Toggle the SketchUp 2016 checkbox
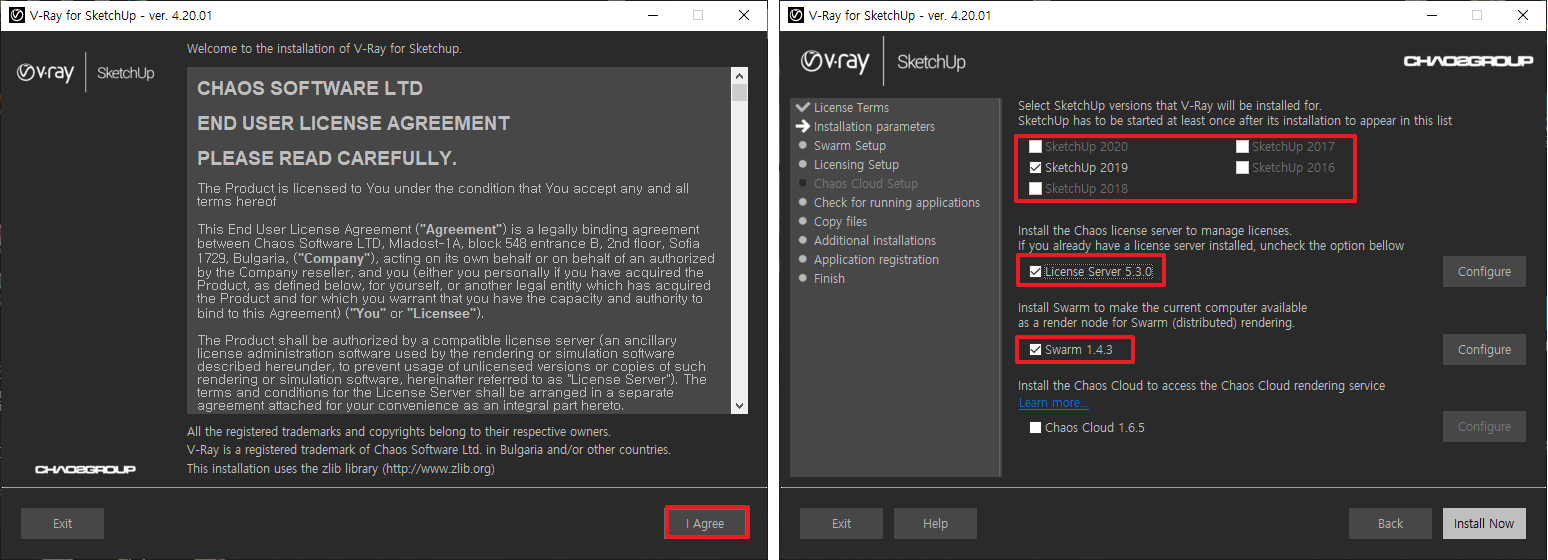The width and height of the screenshot is (1548, 560). point(1242,167)
